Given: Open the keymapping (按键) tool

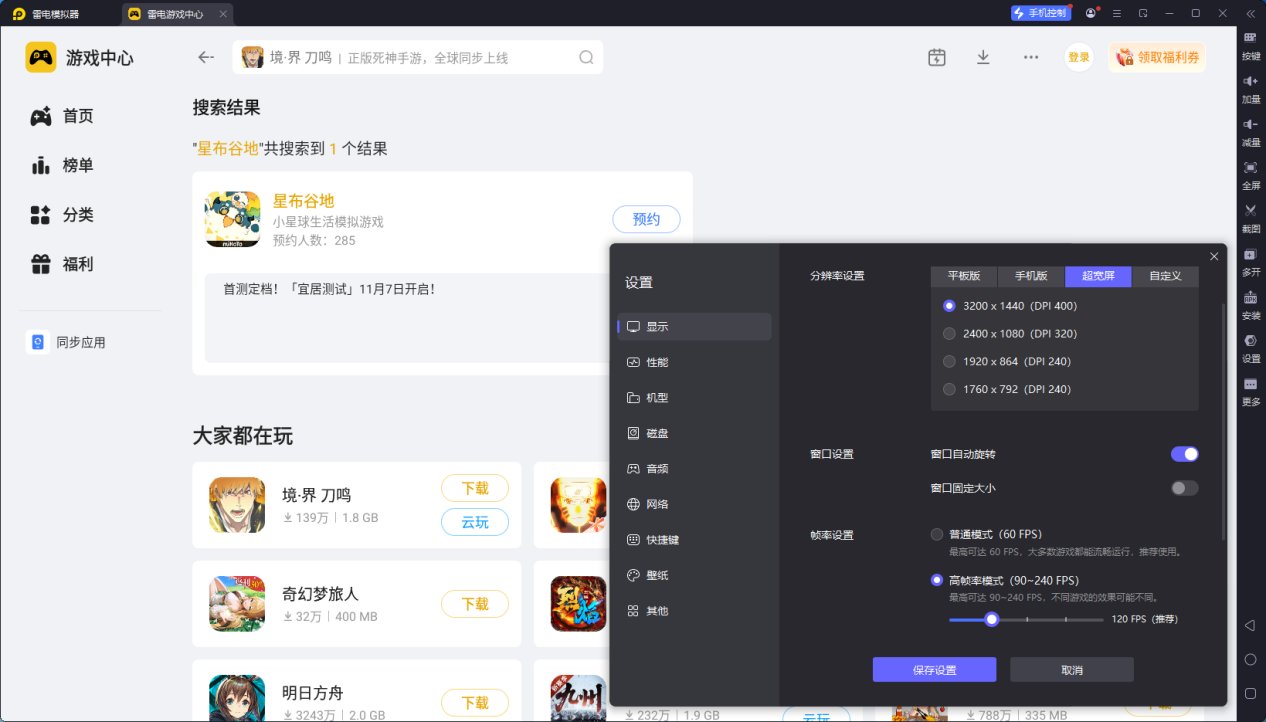Looking at the screenshot, I should (1250, 38).
